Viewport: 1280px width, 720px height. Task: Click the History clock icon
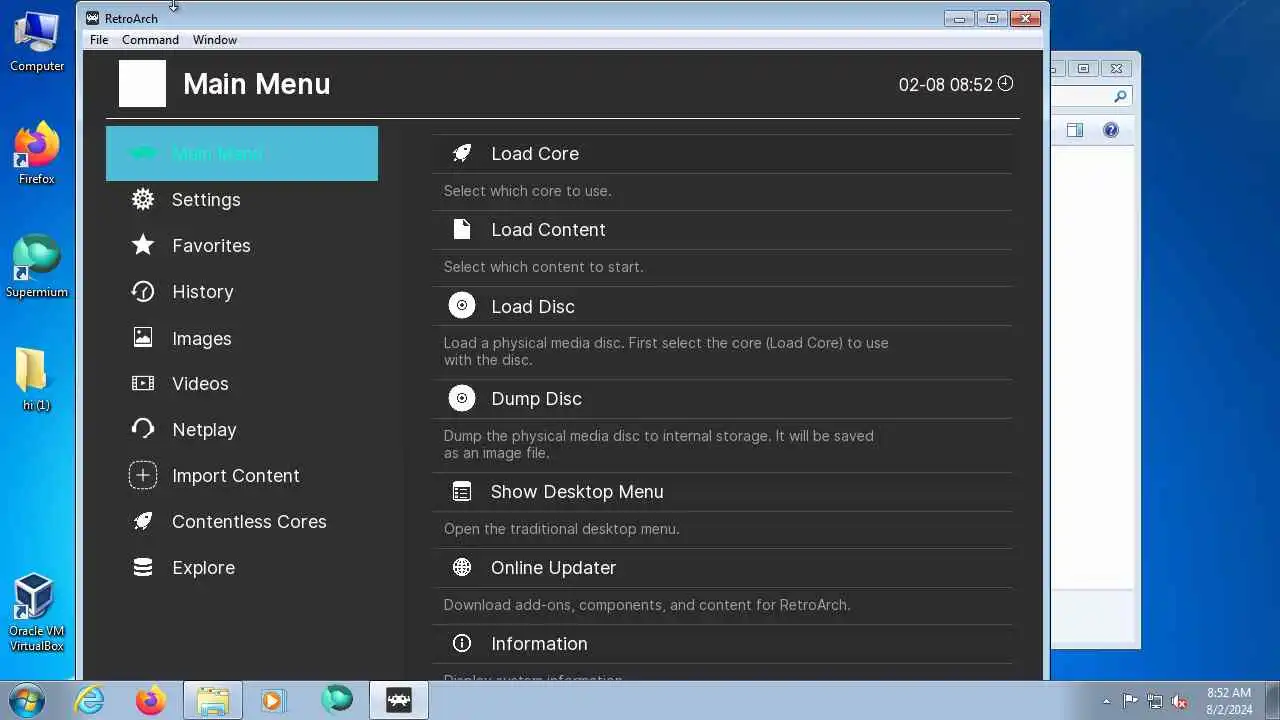point(143,291)
